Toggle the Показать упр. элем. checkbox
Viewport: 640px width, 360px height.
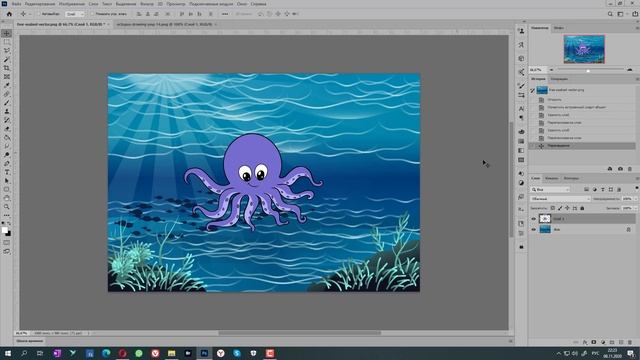pos(93,14)
